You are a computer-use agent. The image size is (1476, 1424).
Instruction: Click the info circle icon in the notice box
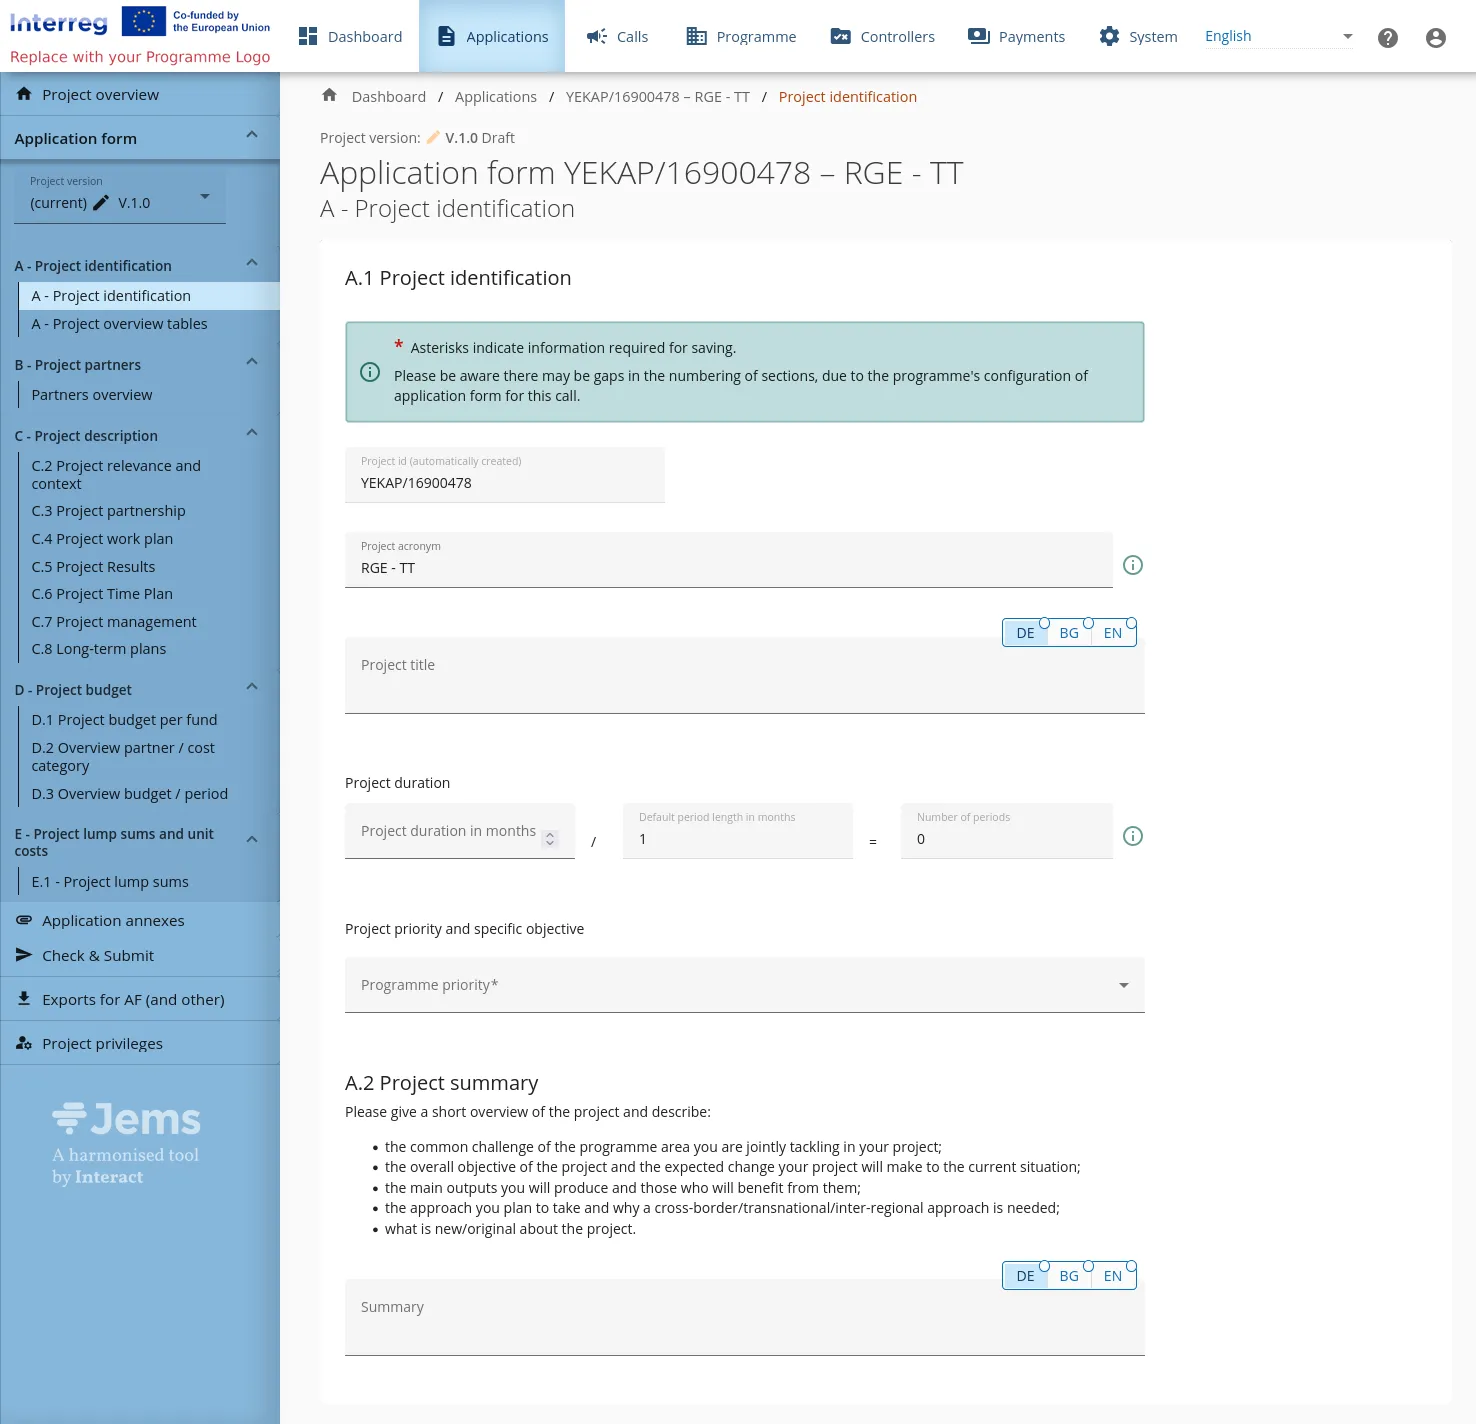click(x=370, y=372)
